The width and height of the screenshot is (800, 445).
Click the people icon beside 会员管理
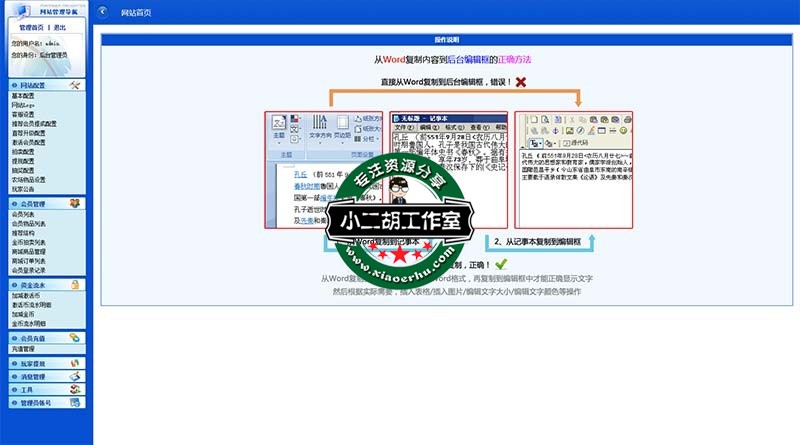[x=75, y=203]
